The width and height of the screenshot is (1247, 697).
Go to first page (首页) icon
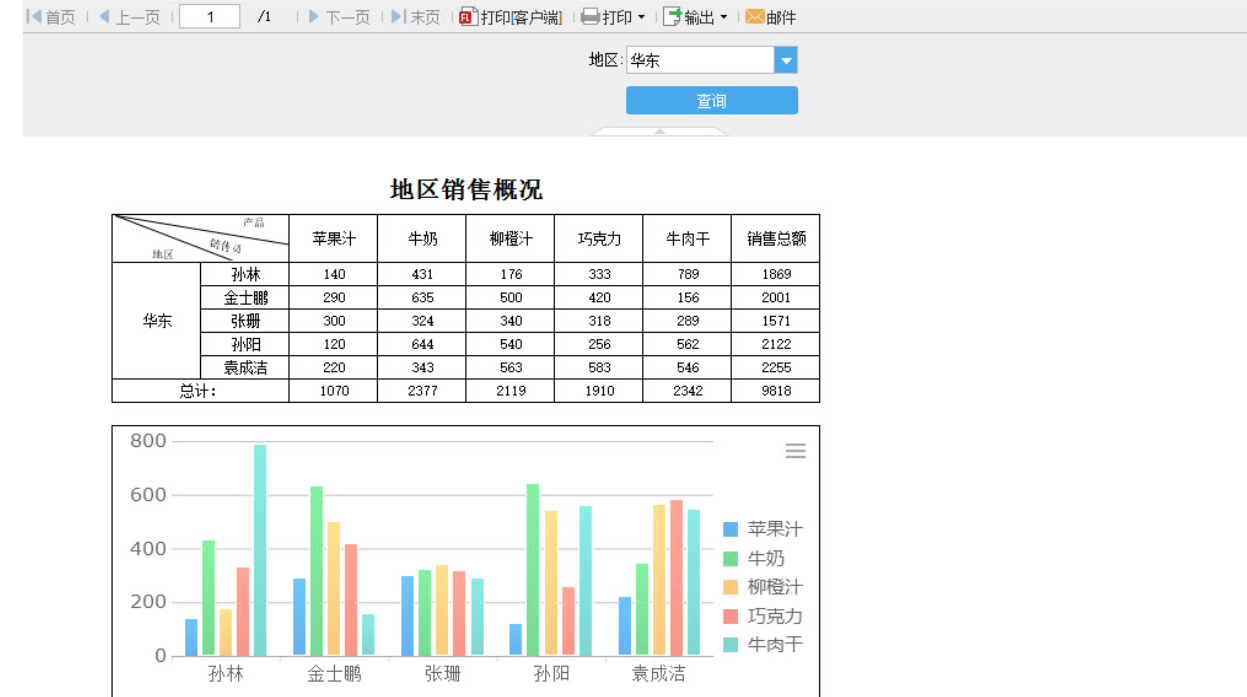pos(34,17)
